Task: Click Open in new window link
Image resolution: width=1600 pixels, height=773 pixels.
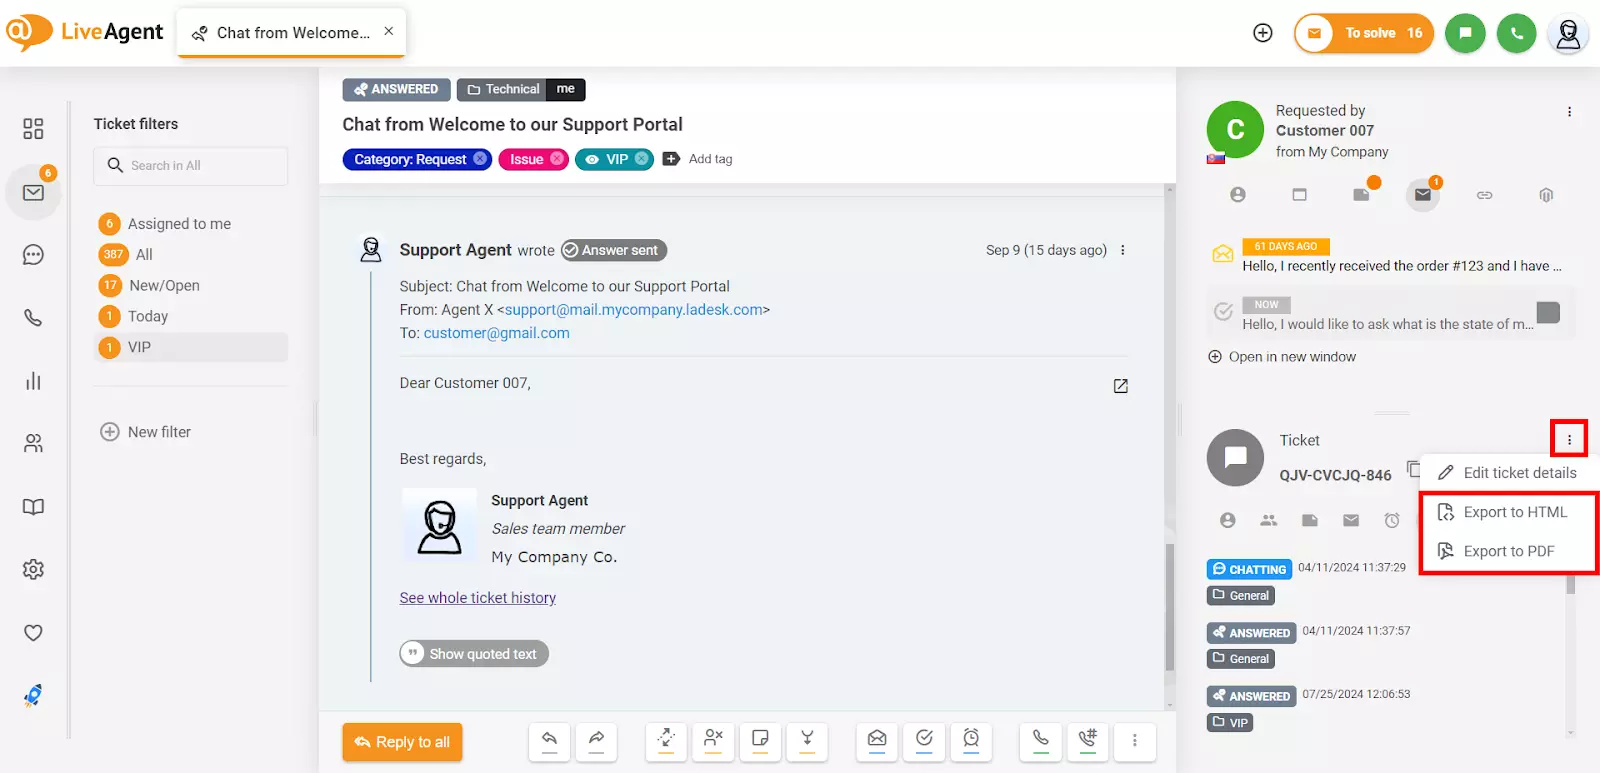Action: click(1282, 357)
